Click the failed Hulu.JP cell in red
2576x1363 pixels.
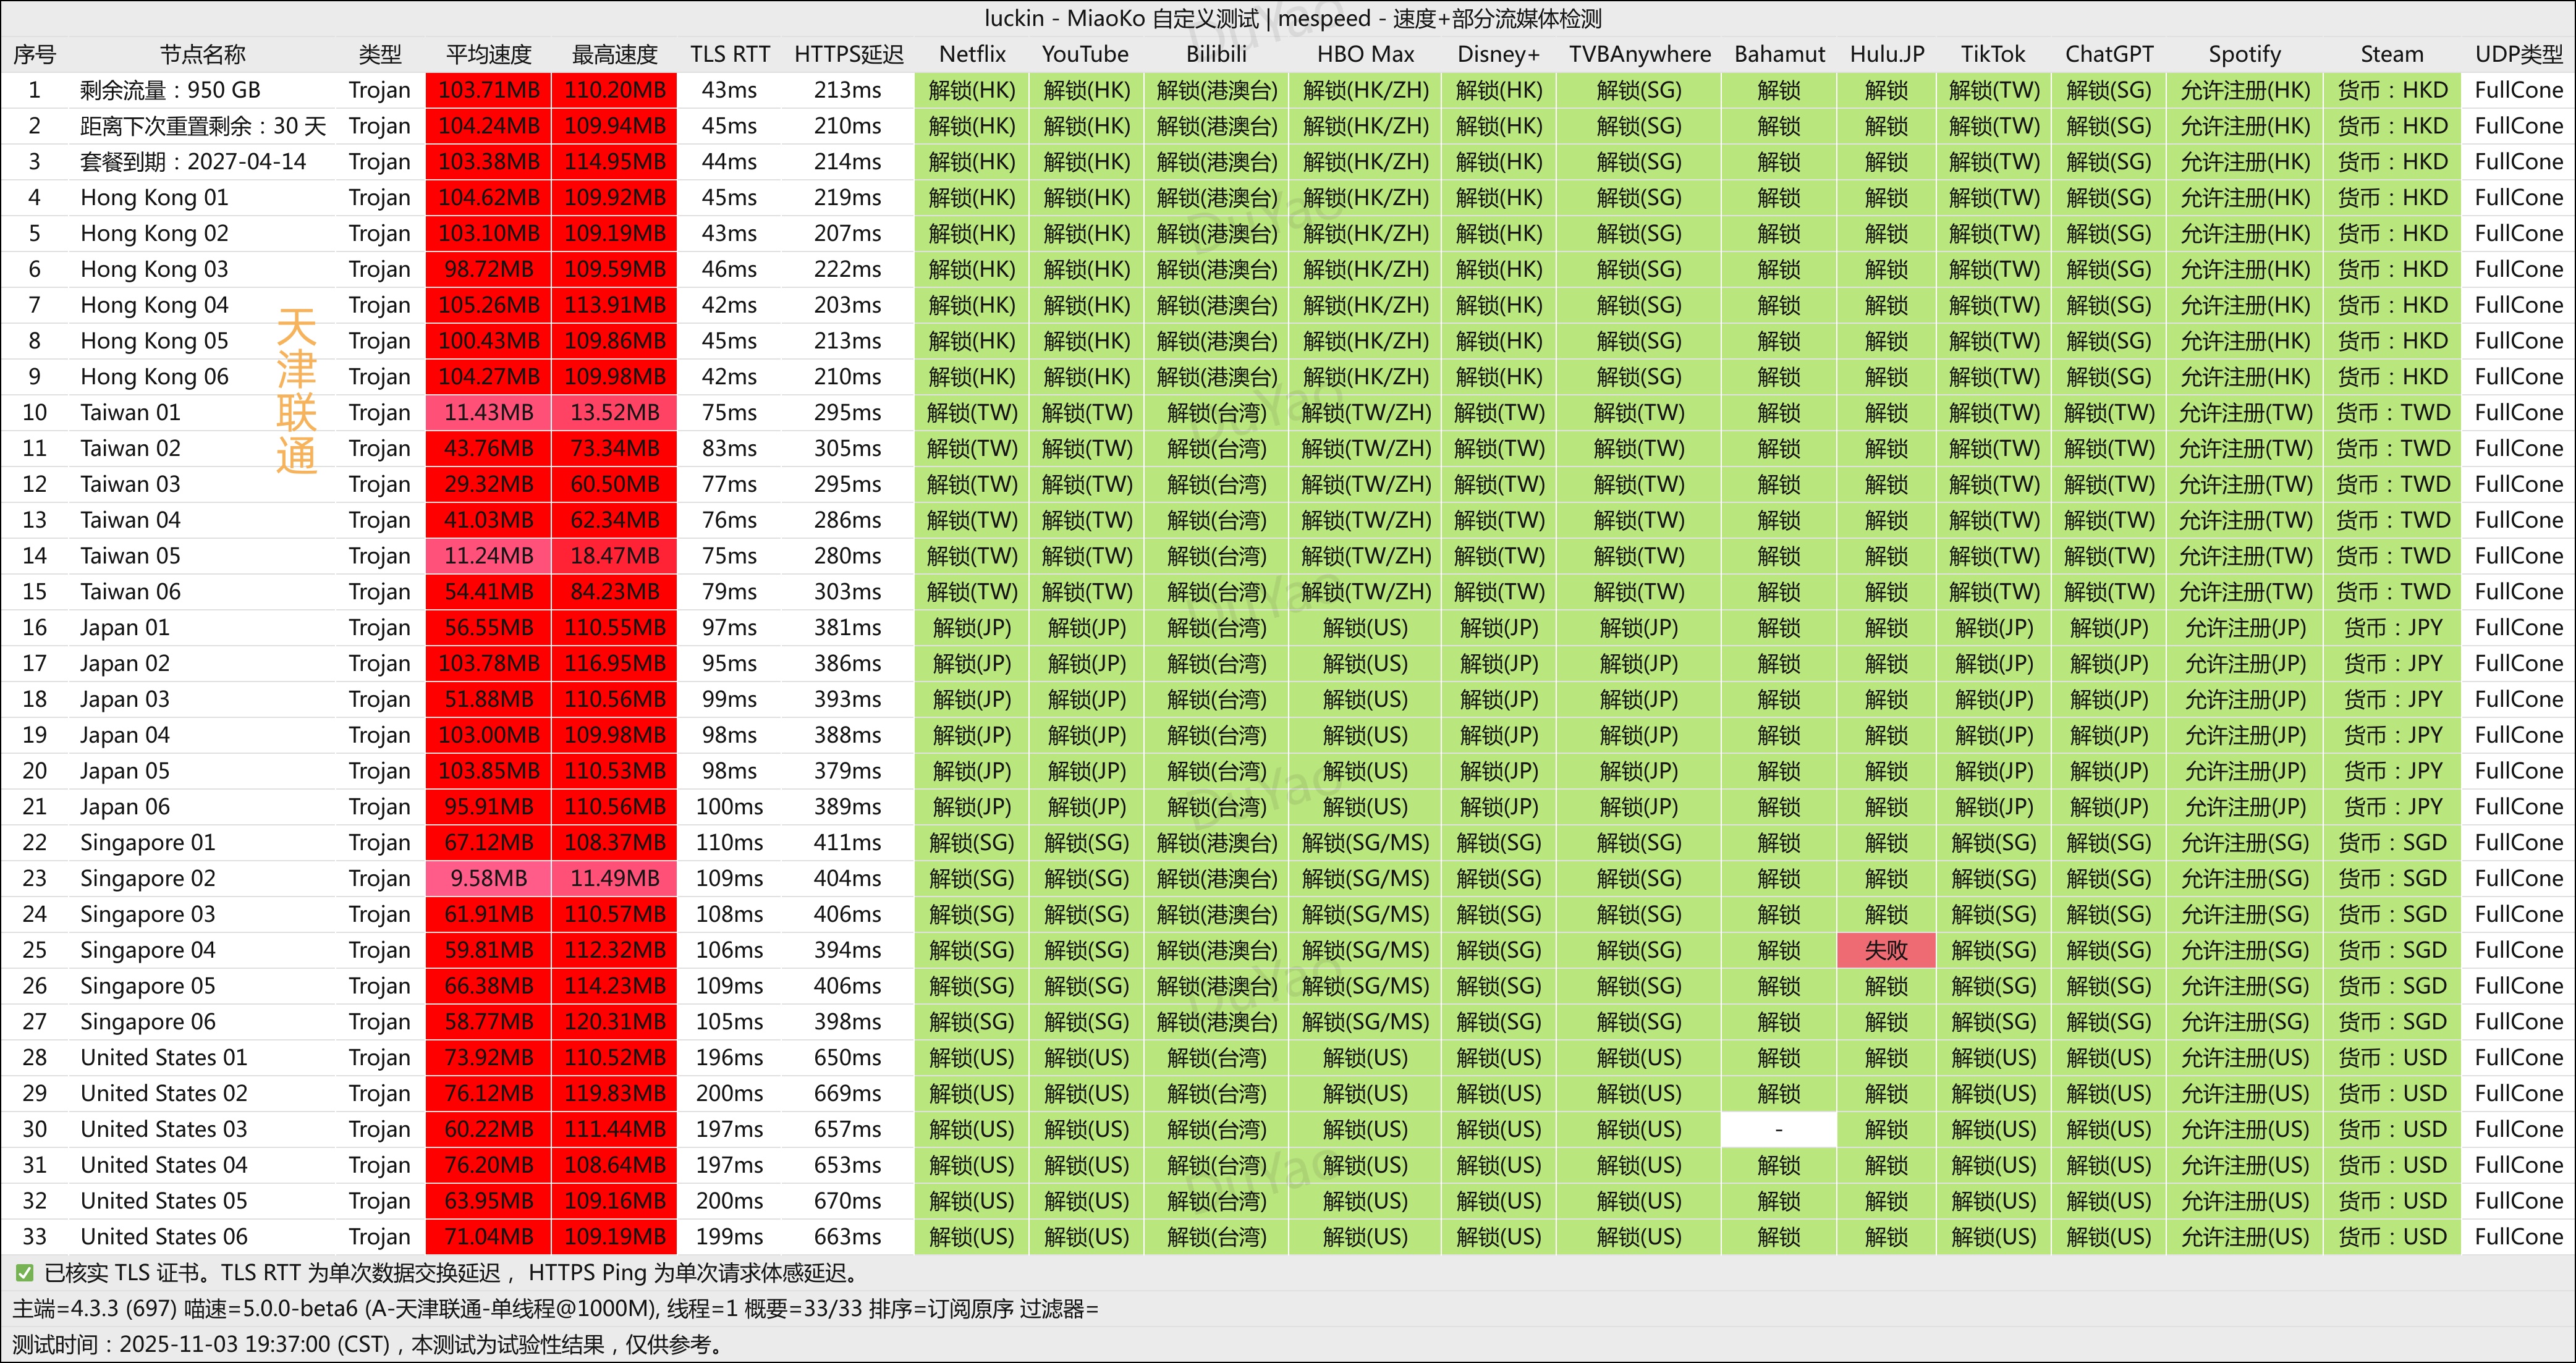click(1886, 950)
